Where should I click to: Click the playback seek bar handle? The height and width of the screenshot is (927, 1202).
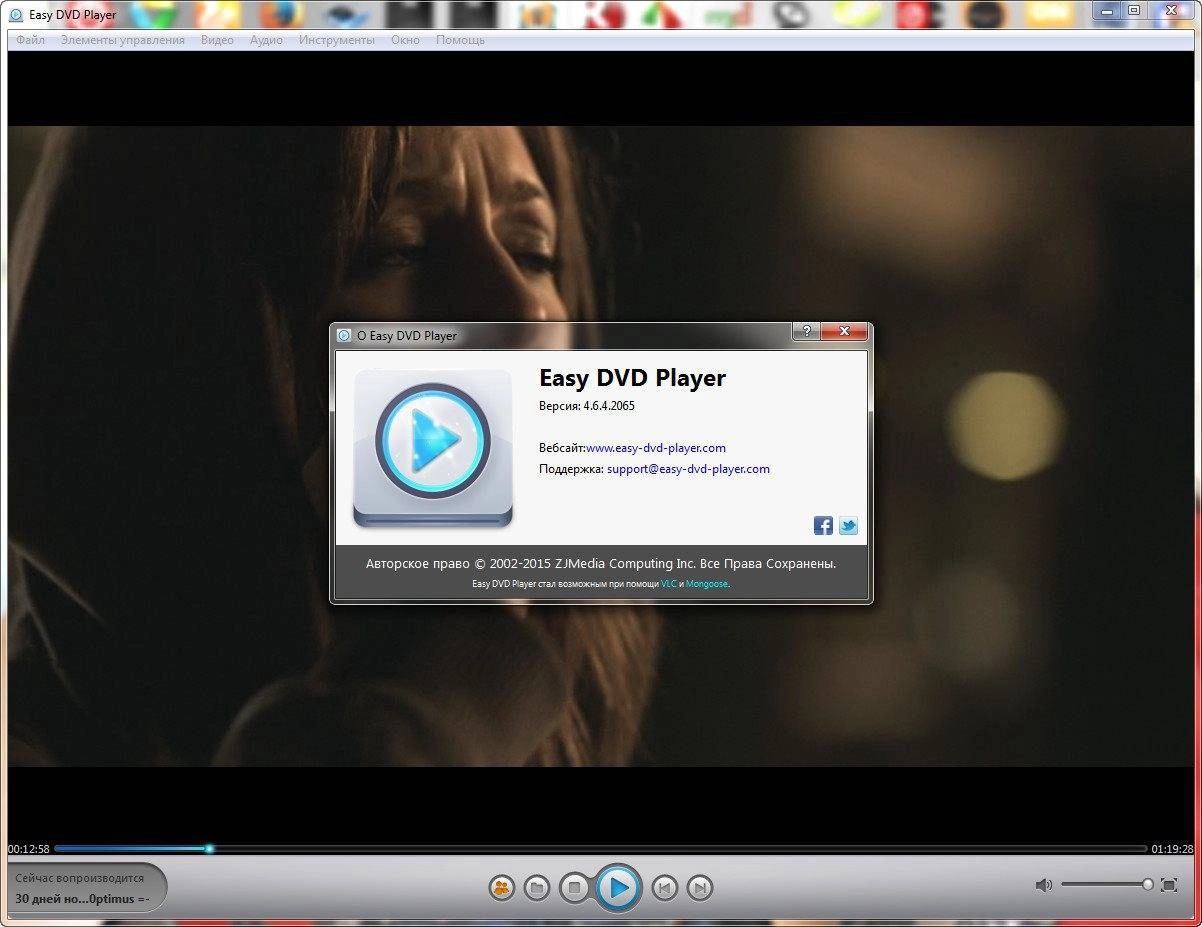click(209, 849)
